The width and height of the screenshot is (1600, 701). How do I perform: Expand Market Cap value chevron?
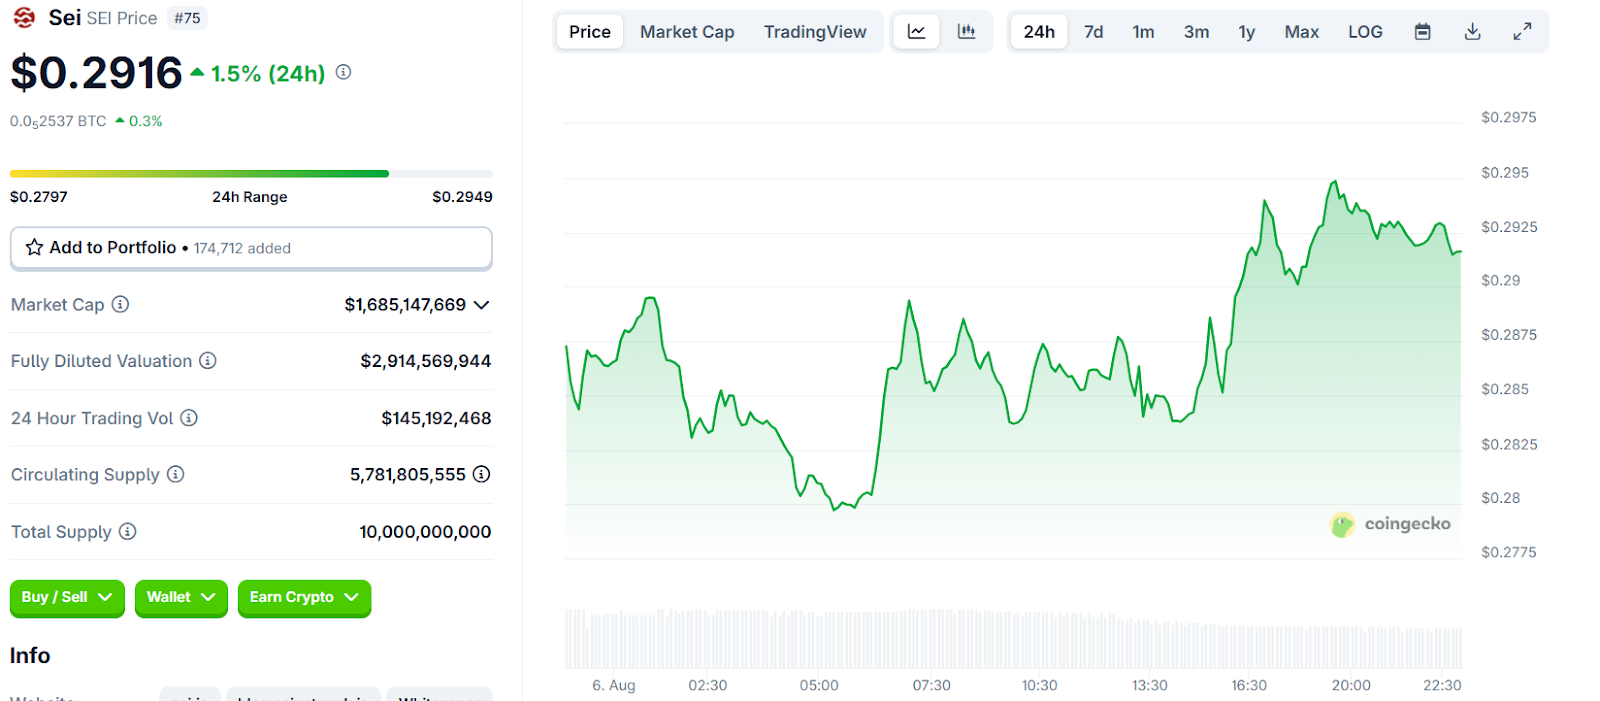(x=481, y=304)
